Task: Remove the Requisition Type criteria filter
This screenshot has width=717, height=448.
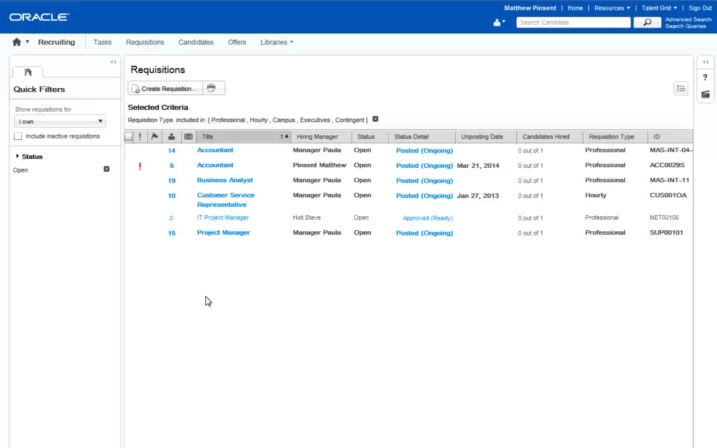Action: (376, 119)
